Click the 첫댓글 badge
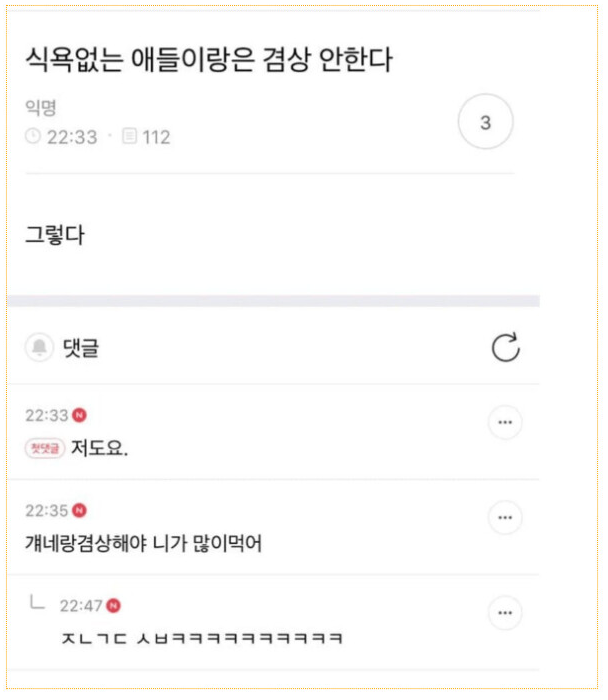 point(45,448)
